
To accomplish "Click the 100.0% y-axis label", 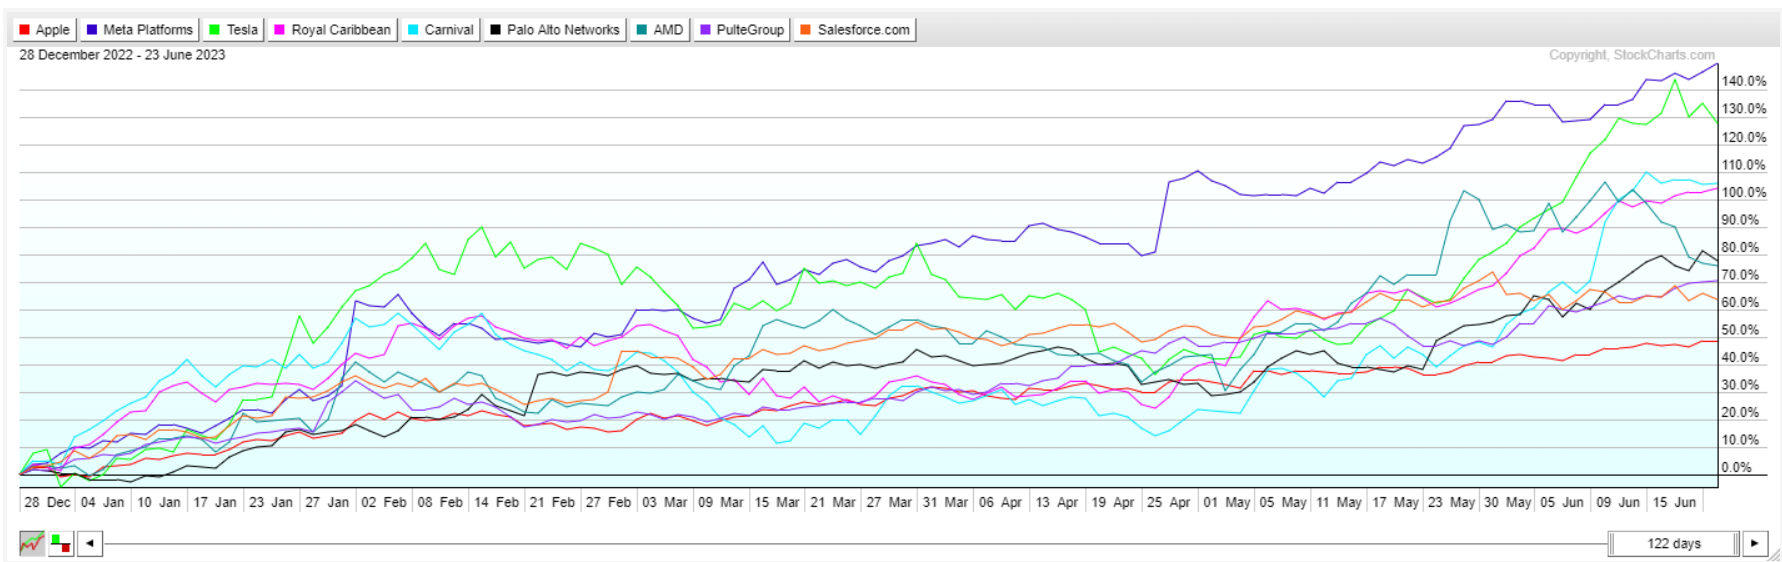I will click(x=1742, y=192).
